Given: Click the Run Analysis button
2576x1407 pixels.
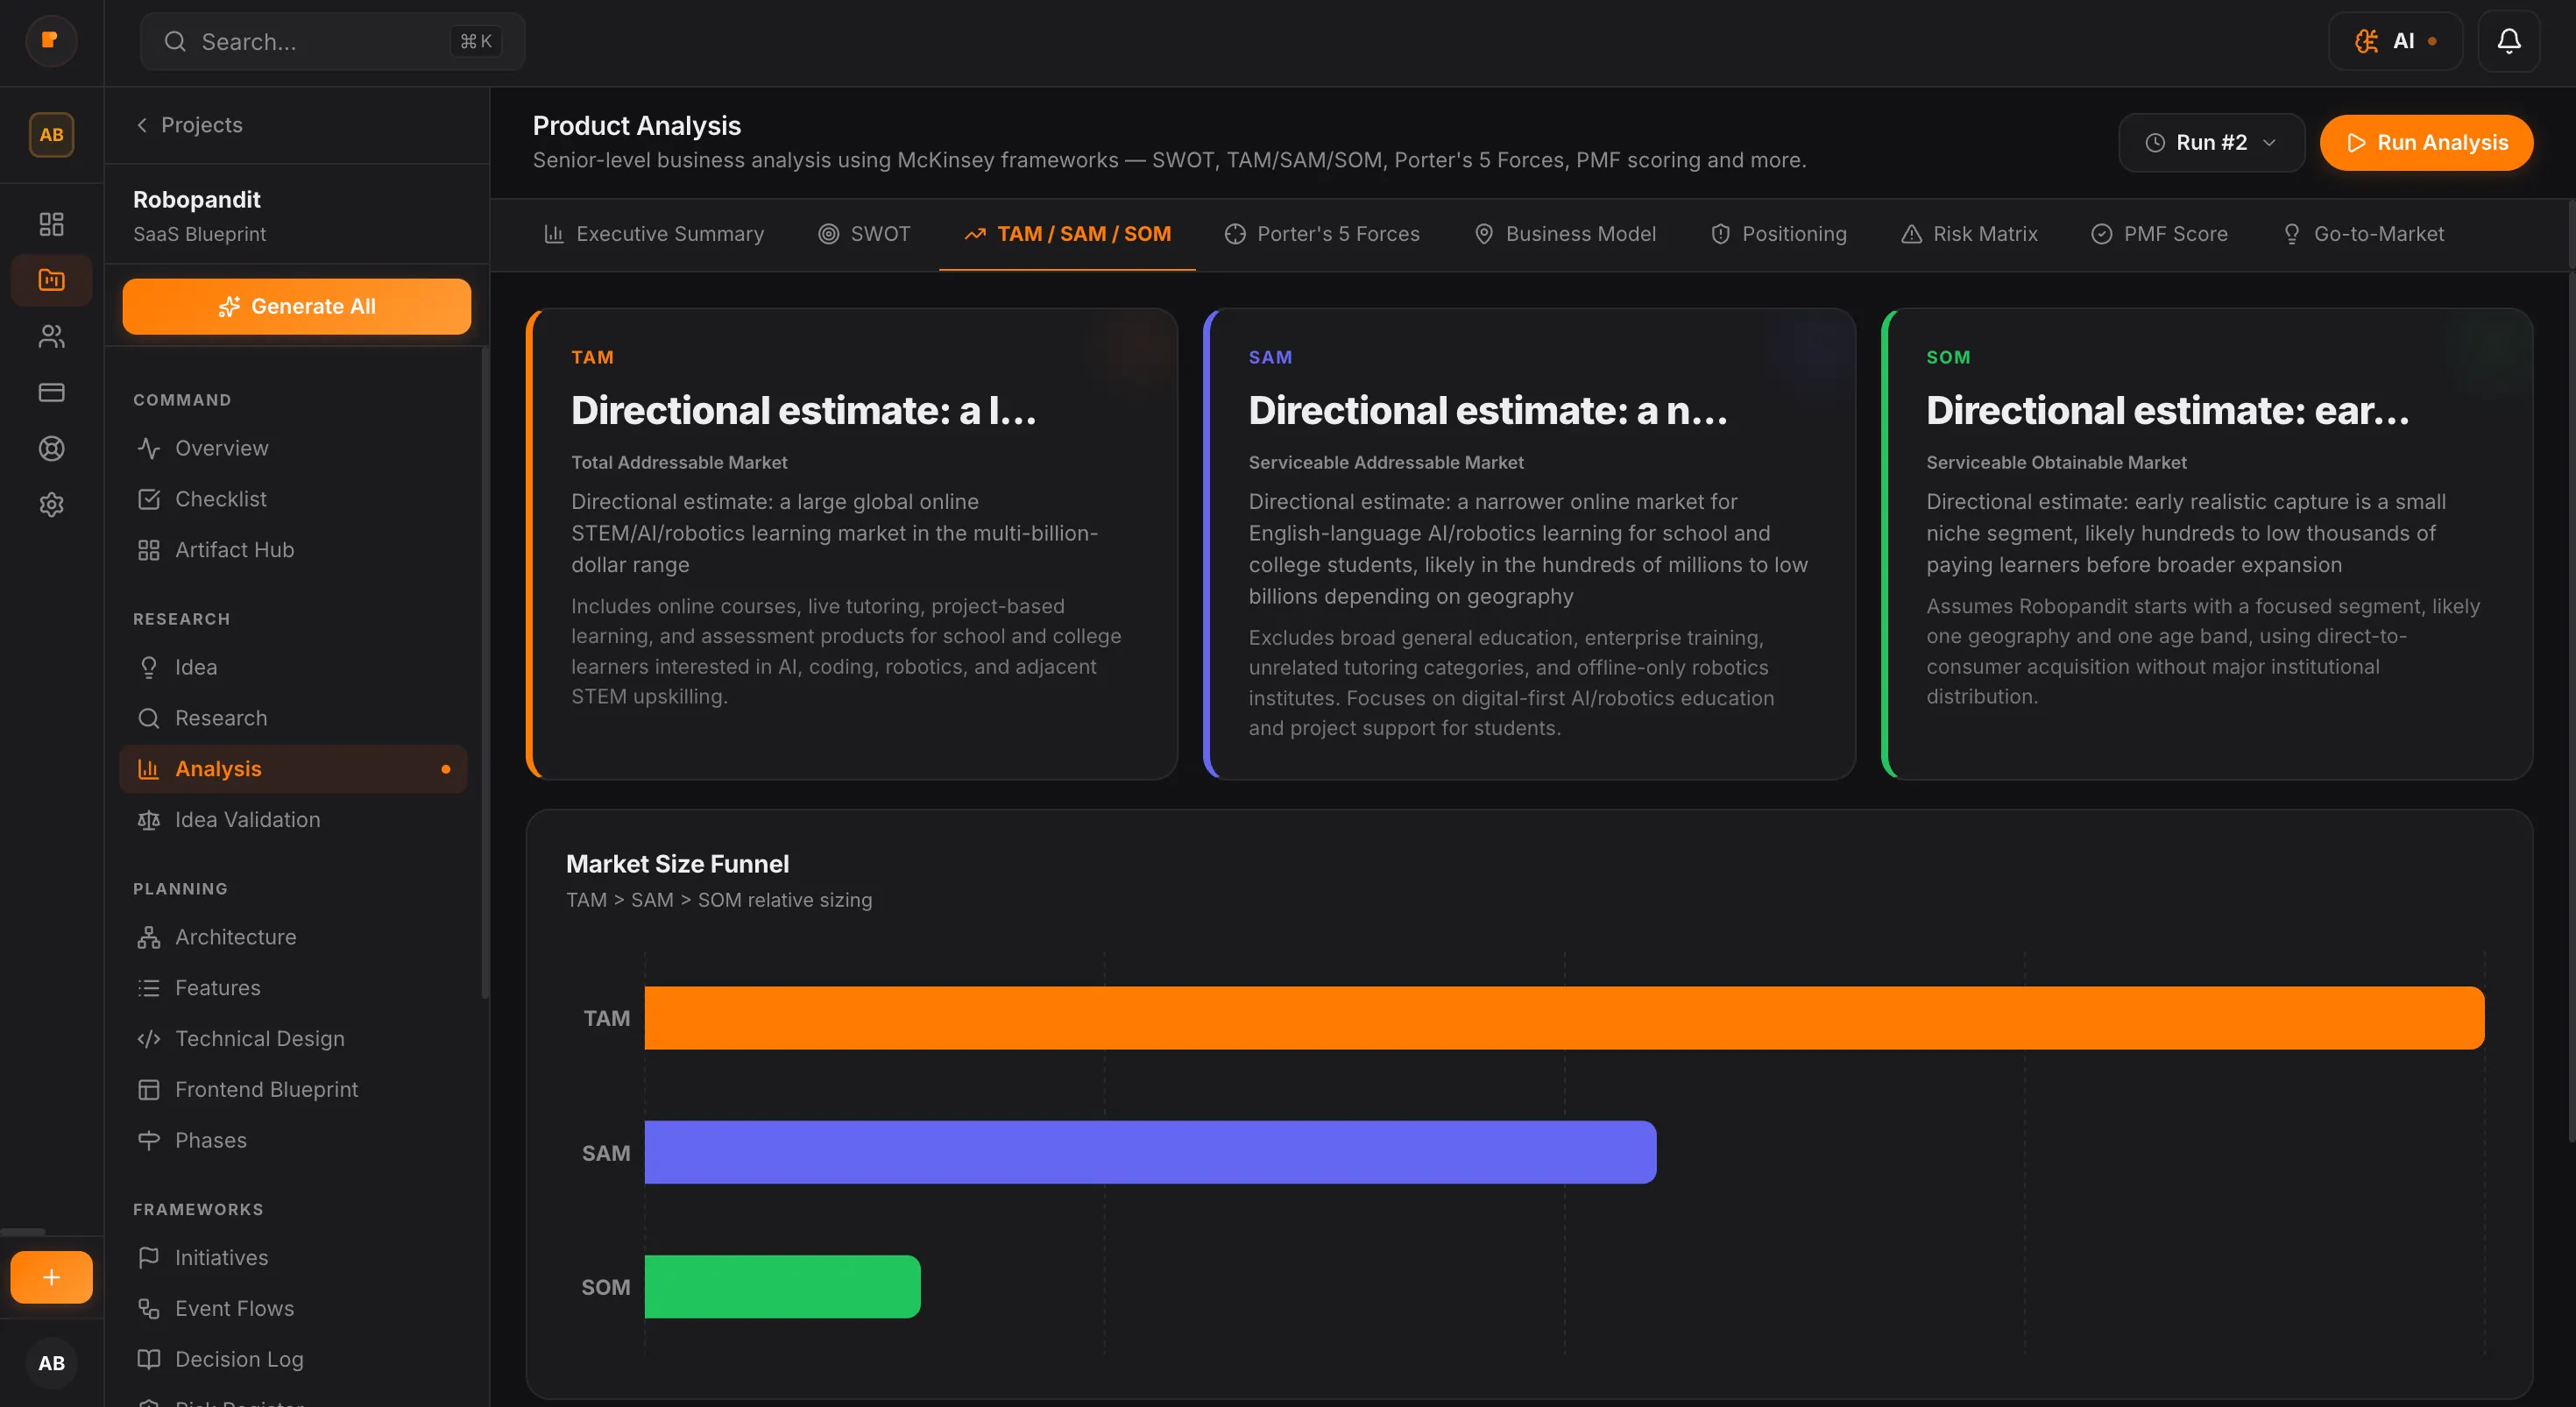Looking at the screenshot, I should pyautogui.click(x=2426, y=143).
